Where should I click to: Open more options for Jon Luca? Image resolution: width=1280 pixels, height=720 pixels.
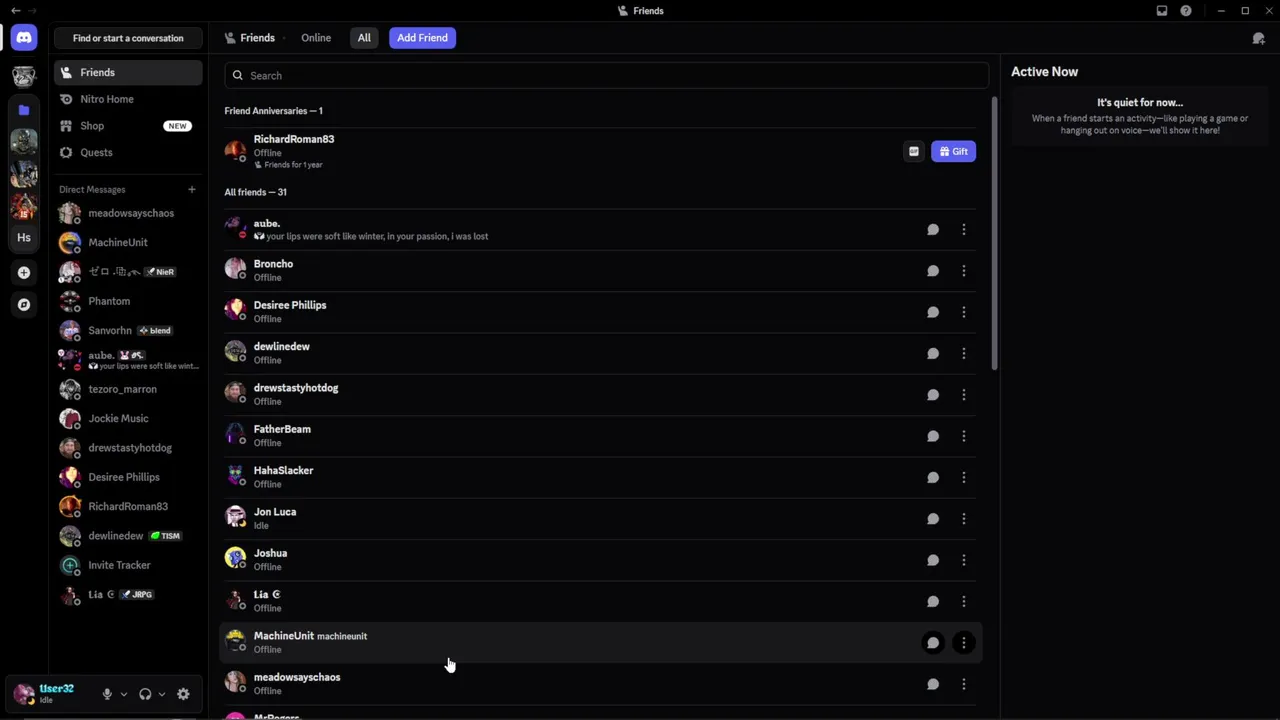(x=963, y=519)
